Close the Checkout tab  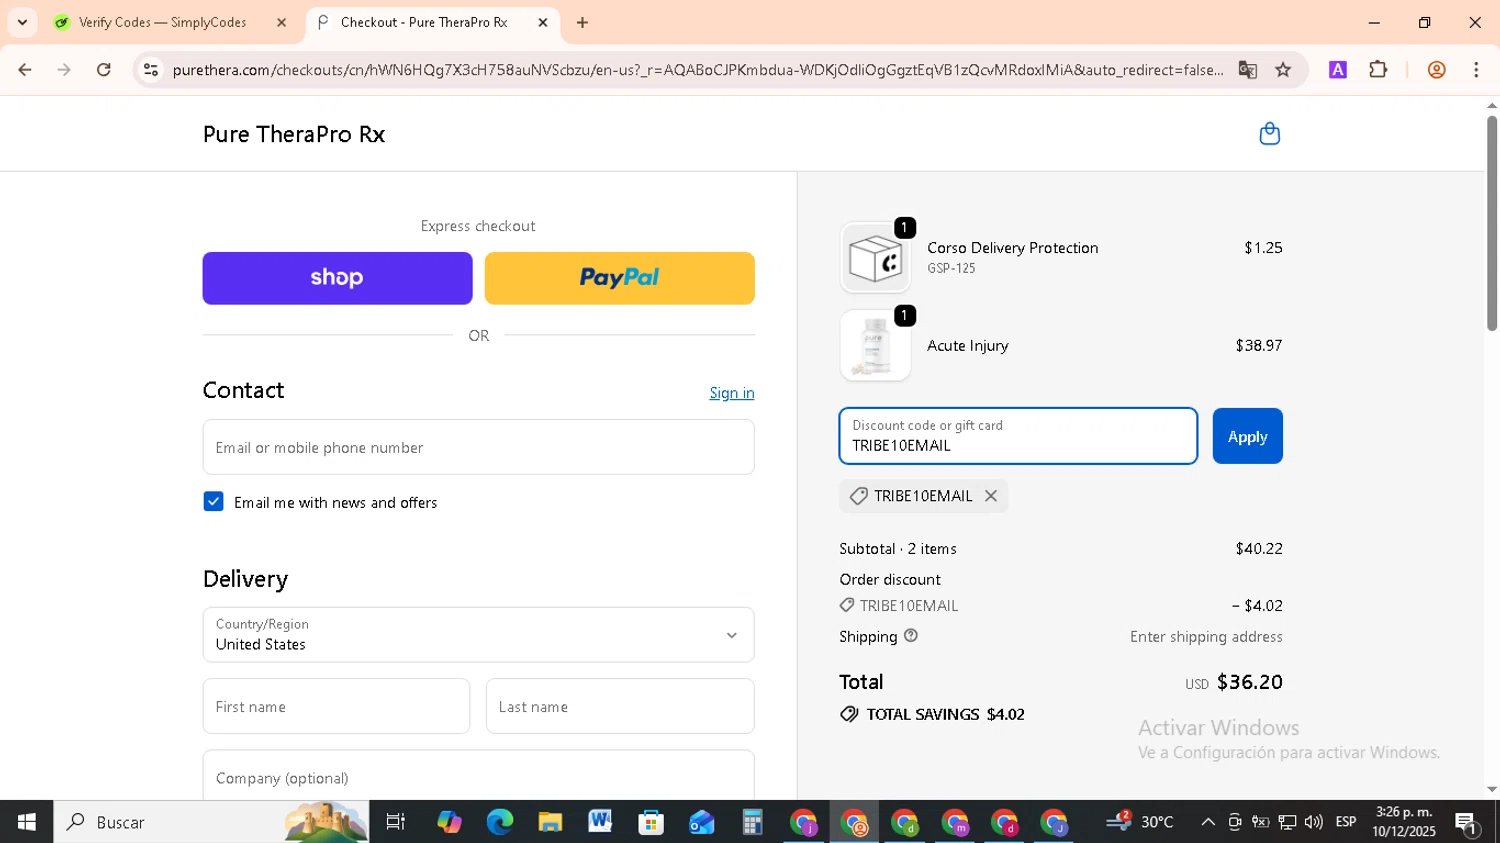point(543,22)
